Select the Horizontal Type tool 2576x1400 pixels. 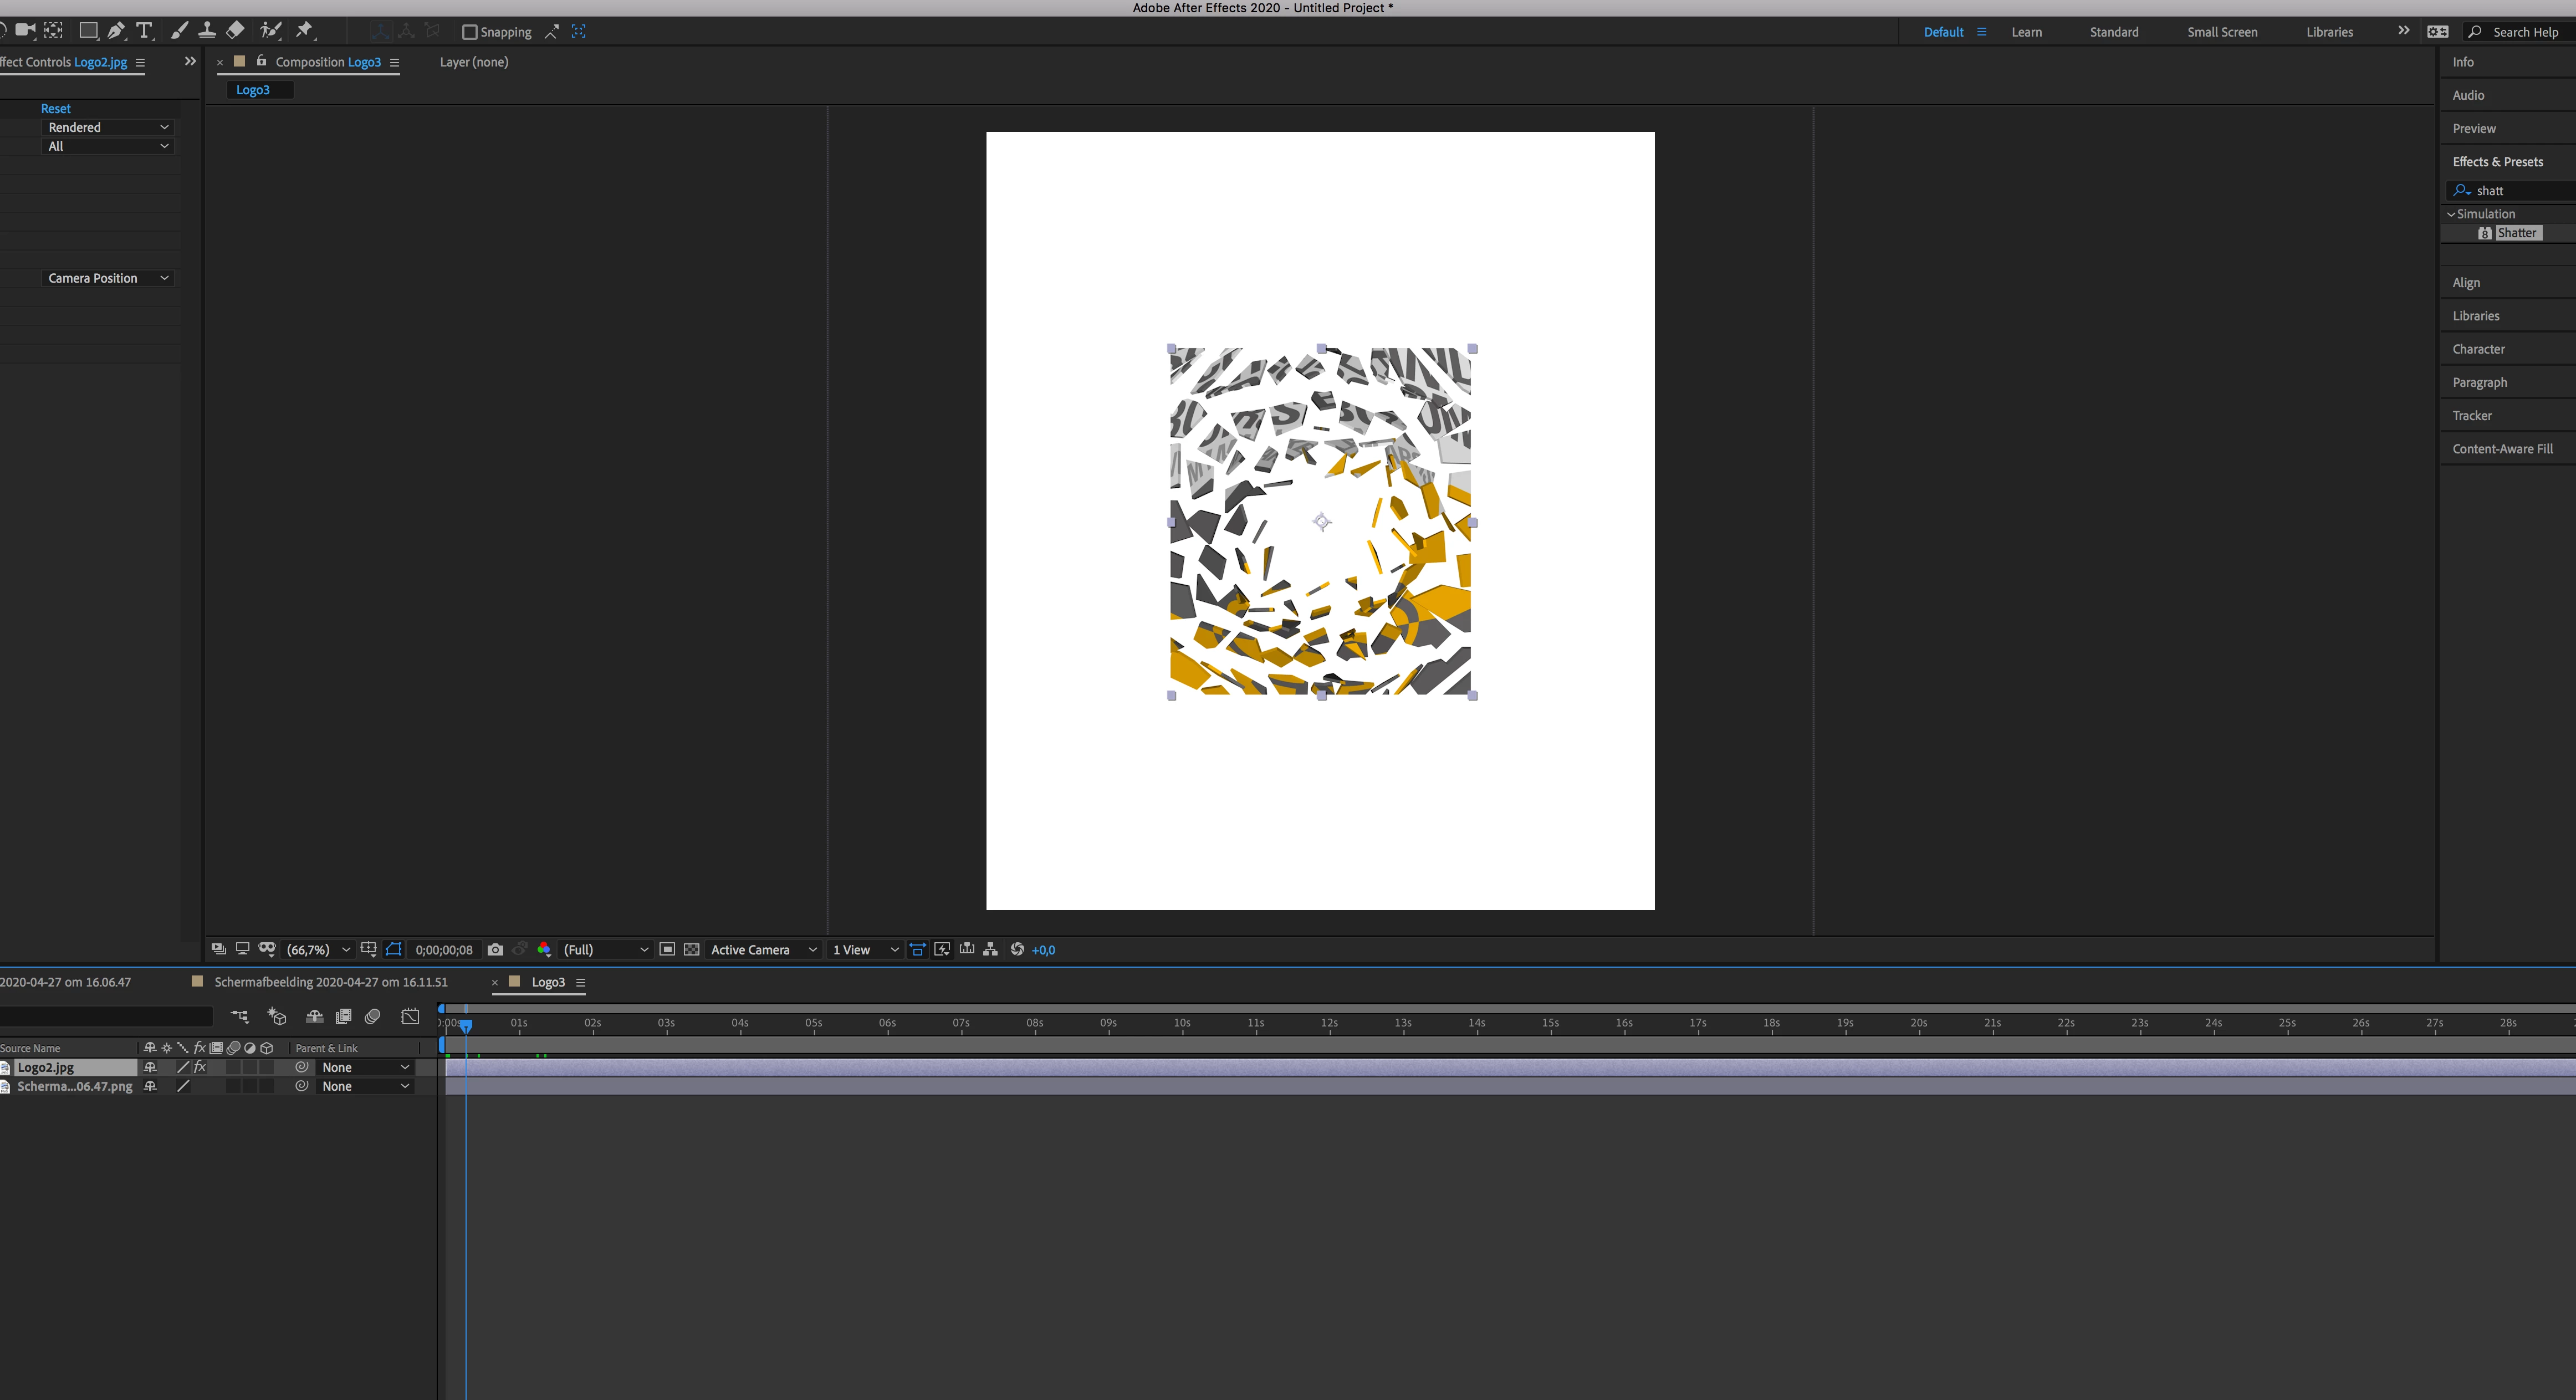144,31
